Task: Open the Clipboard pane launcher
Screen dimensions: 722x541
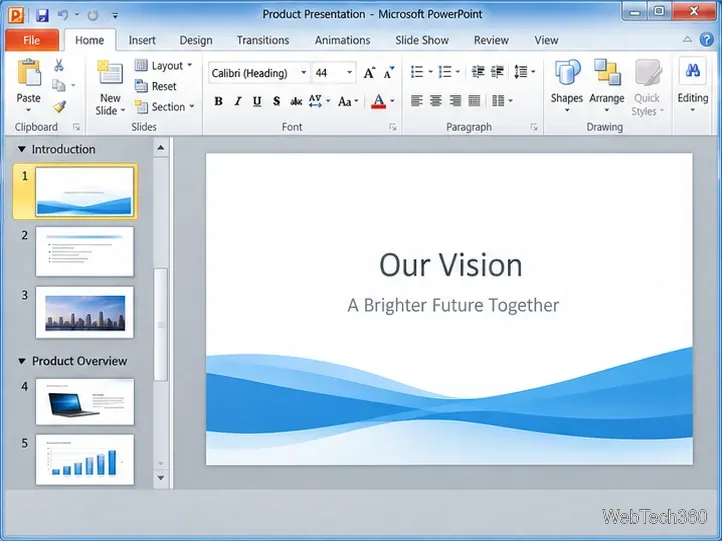Action: (76, 127)
